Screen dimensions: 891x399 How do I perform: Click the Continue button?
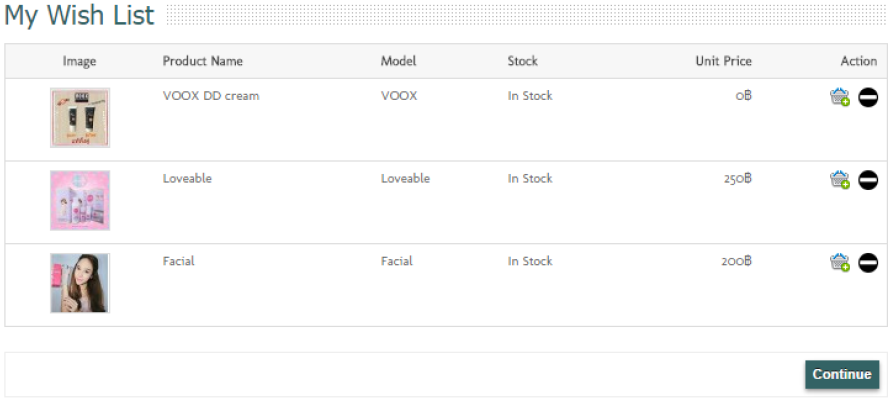tap(842, 375)
